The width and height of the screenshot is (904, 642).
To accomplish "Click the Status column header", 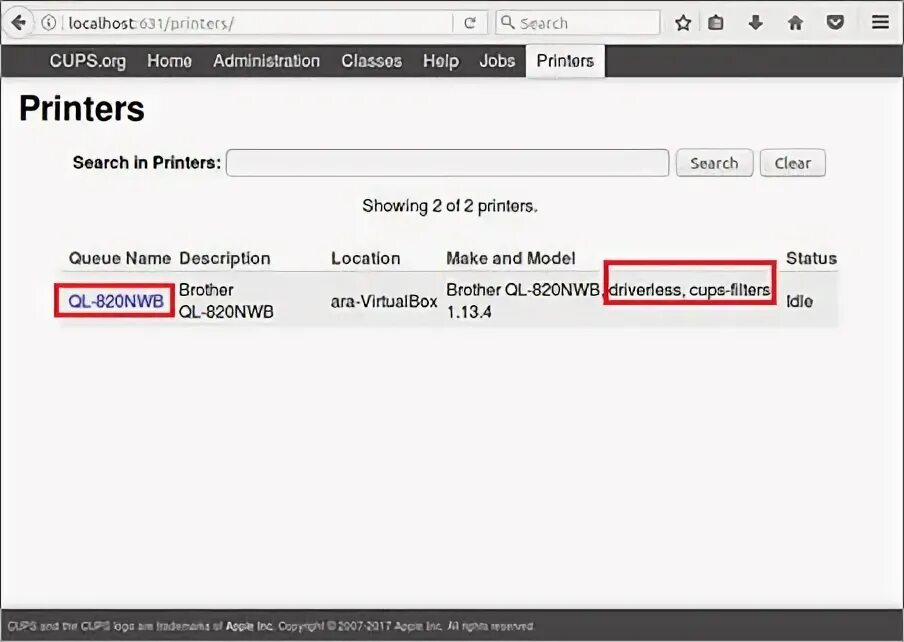I will coord(811,258).
